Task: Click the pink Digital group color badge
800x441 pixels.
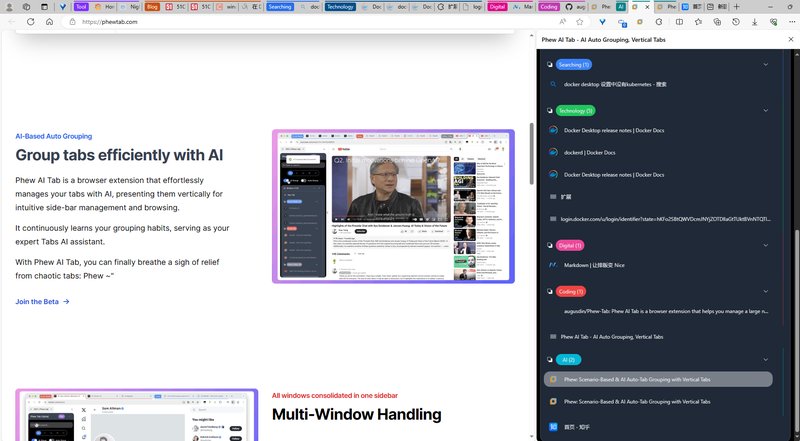Action: [570, 245]
